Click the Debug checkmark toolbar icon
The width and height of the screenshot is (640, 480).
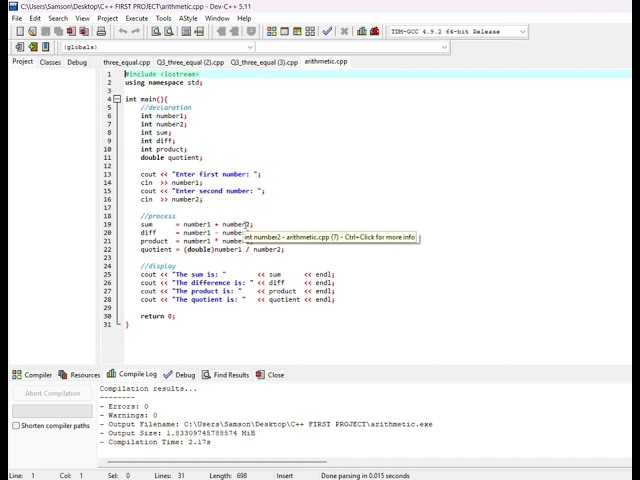327,31
